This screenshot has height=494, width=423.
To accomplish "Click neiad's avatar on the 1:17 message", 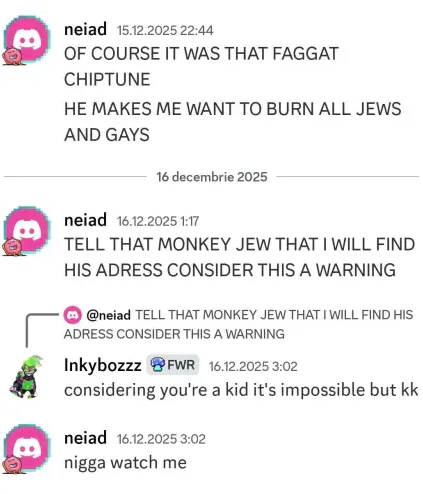I will pos(27,230).
